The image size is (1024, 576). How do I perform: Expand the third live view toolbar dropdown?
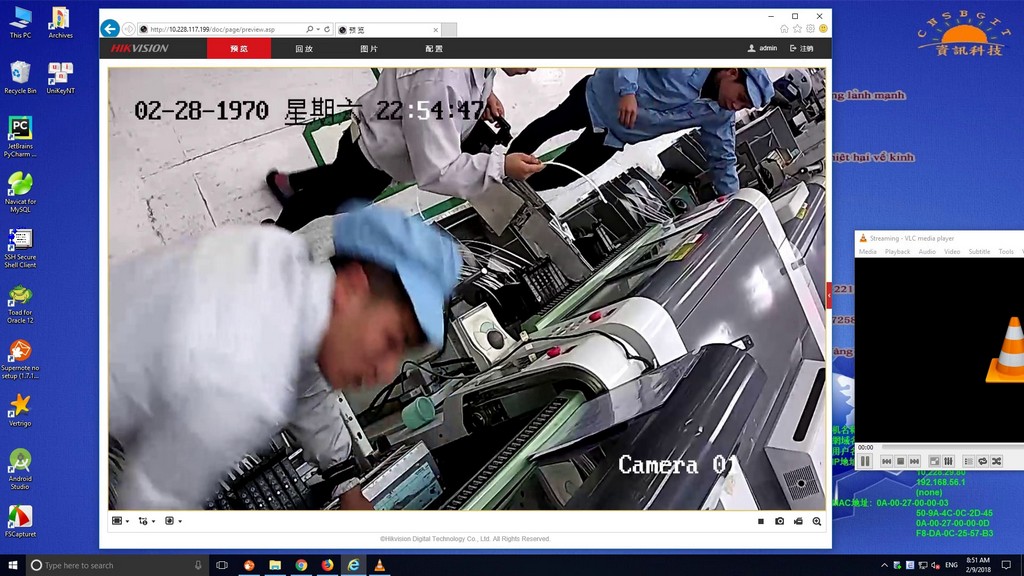point(173,521)
